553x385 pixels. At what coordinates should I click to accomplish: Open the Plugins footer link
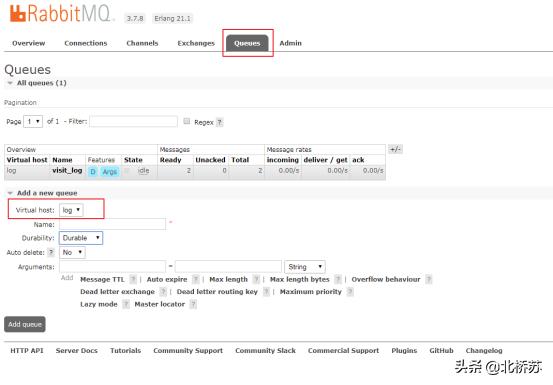404,350
